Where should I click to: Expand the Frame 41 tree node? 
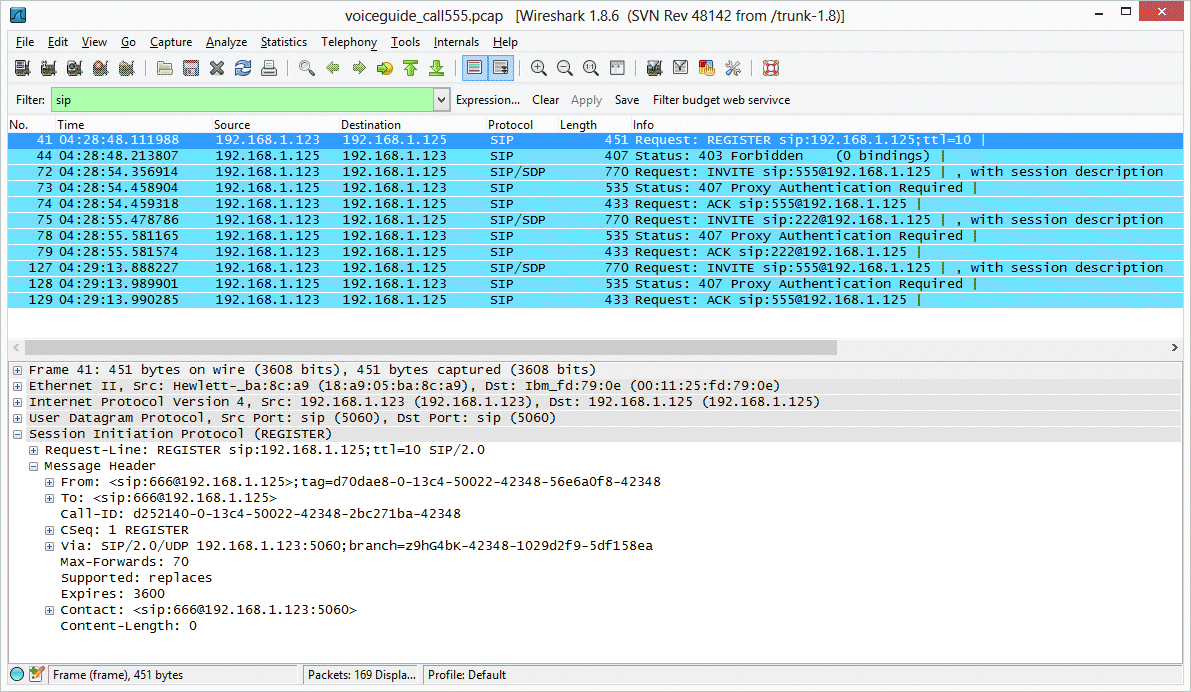[17, 370]
